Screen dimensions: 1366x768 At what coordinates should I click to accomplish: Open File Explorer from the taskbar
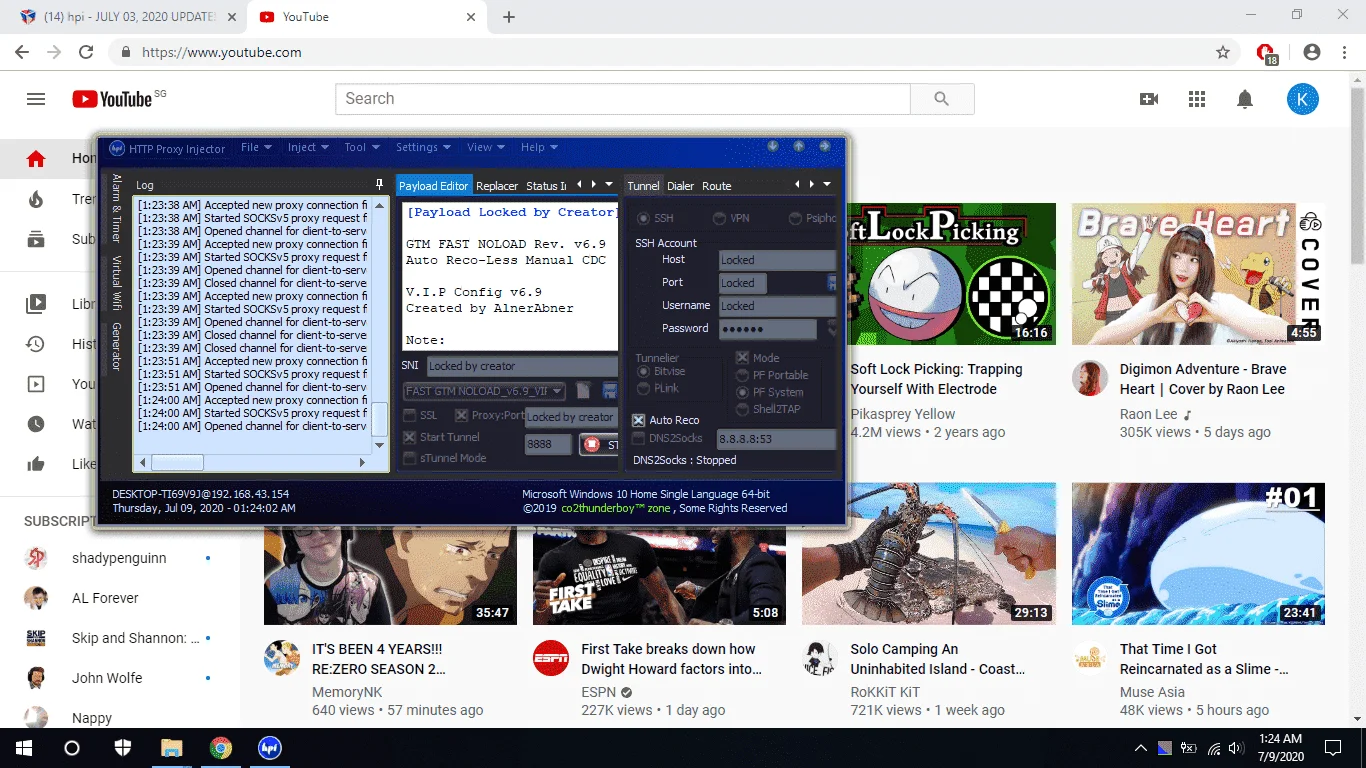(x=172, y=748)
